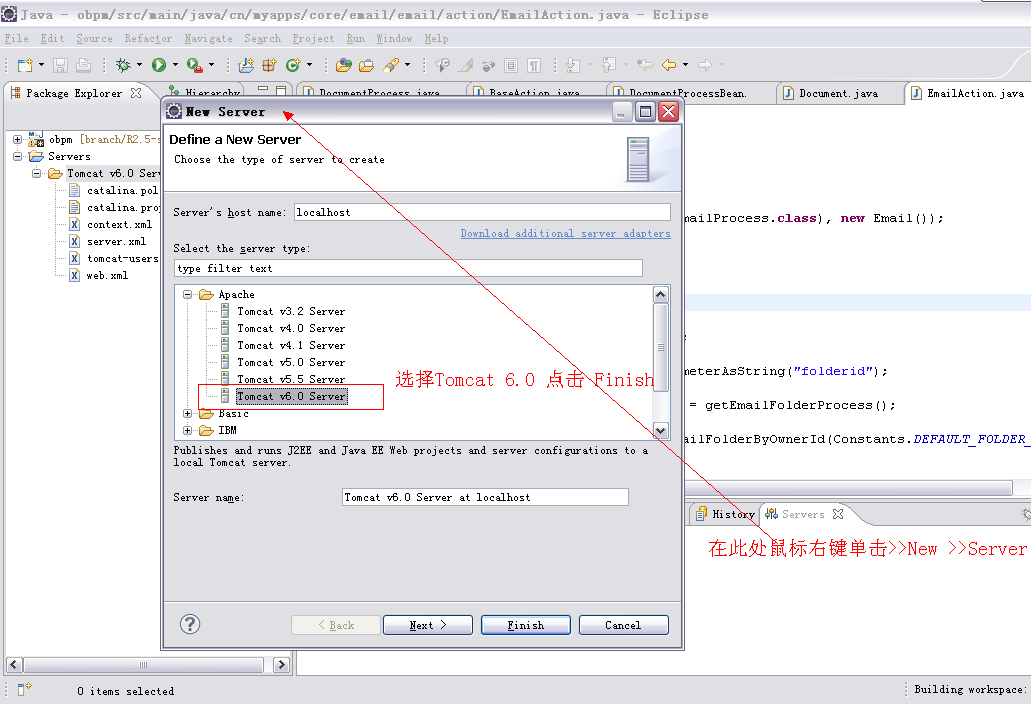The height and width of the screenshot is (704, 1031).
Task: Open the Window menu
Action: [394, 38]
